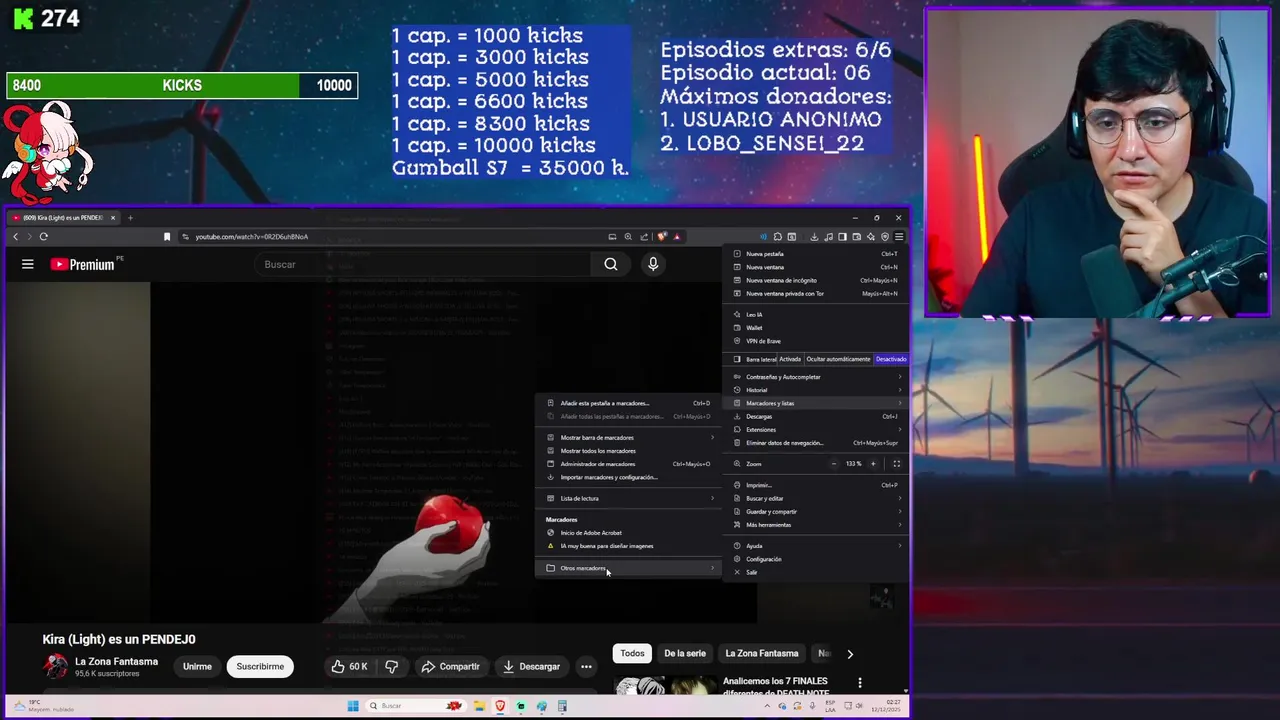
Task: Open the downloads arrow toolbar icon
Action: [x=814, y=237]
